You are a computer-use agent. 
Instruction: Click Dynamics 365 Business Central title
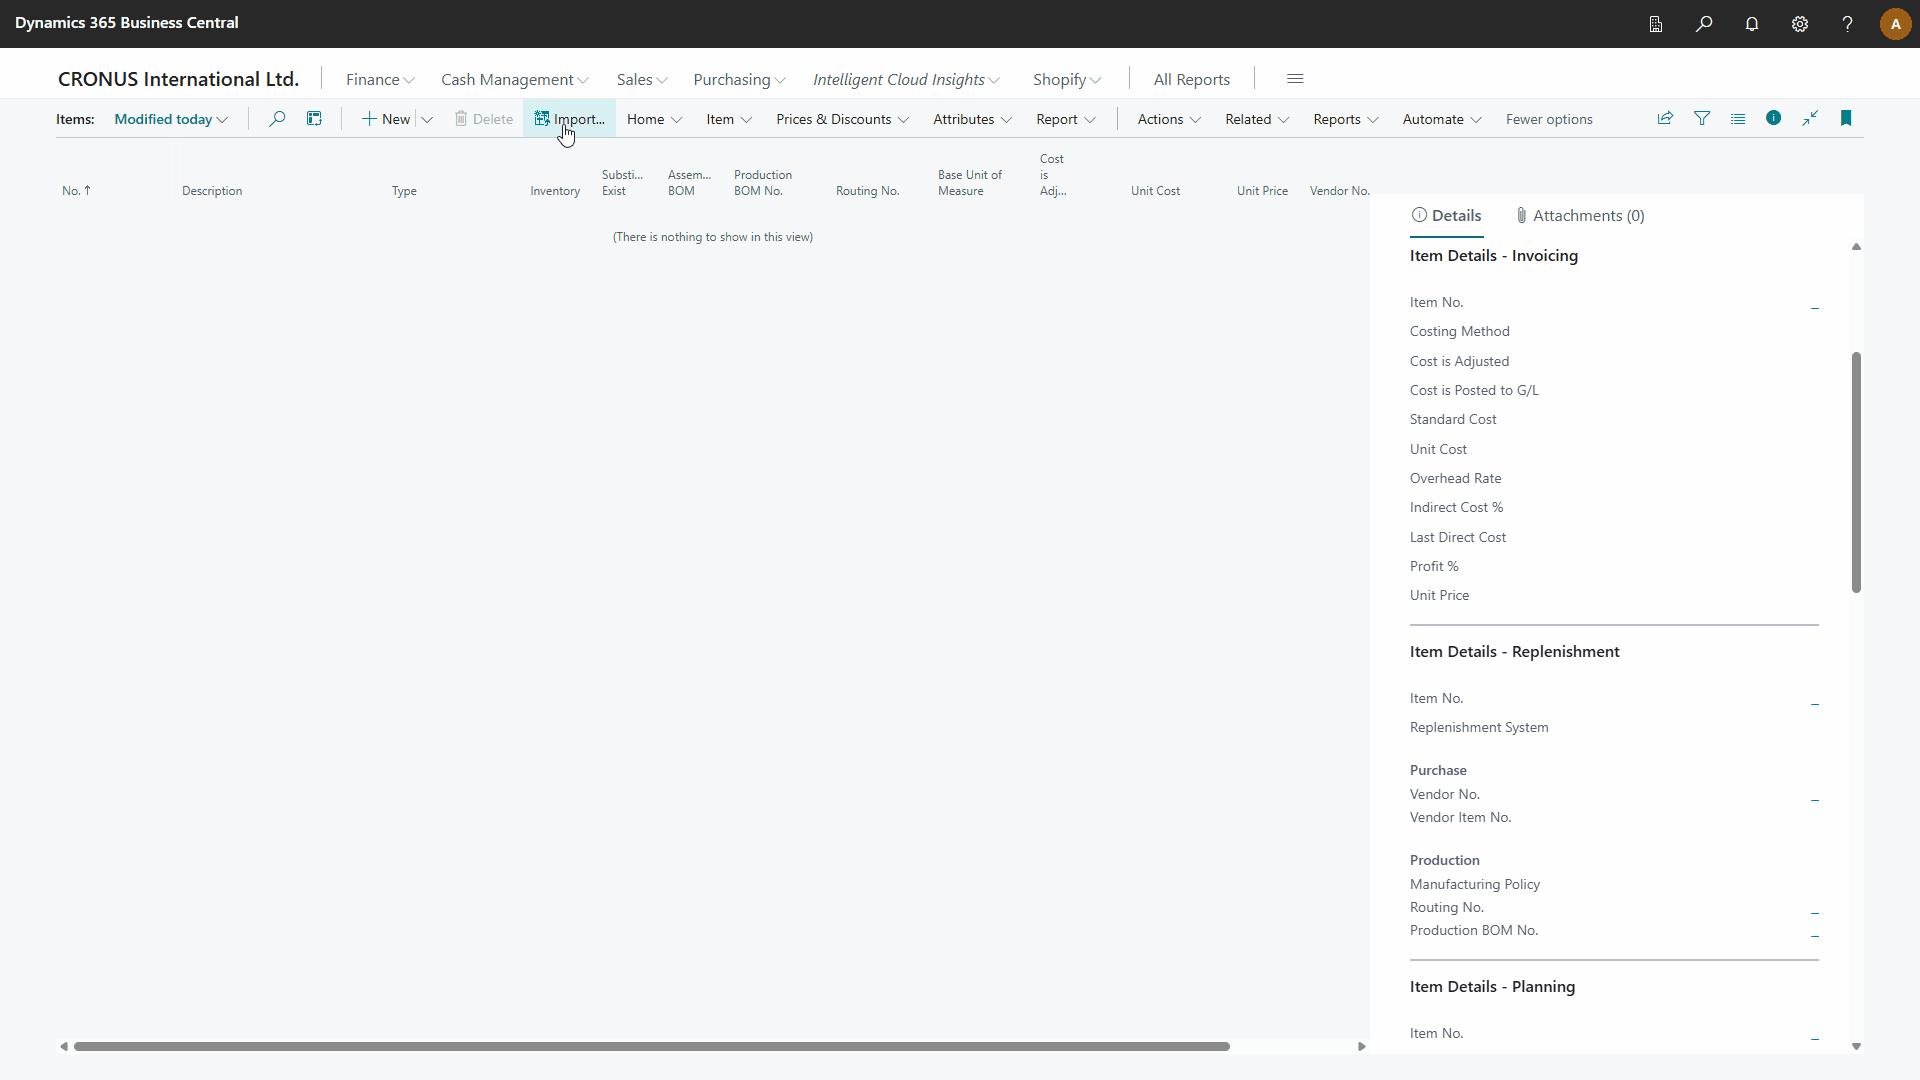[x=127, y=23]
